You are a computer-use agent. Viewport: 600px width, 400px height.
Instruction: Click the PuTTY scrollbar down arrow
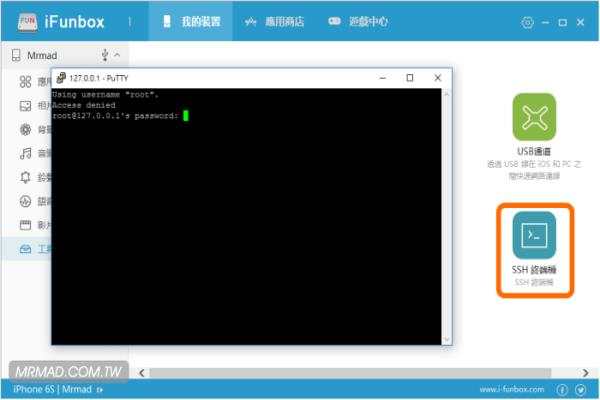[x=446, y=340]
